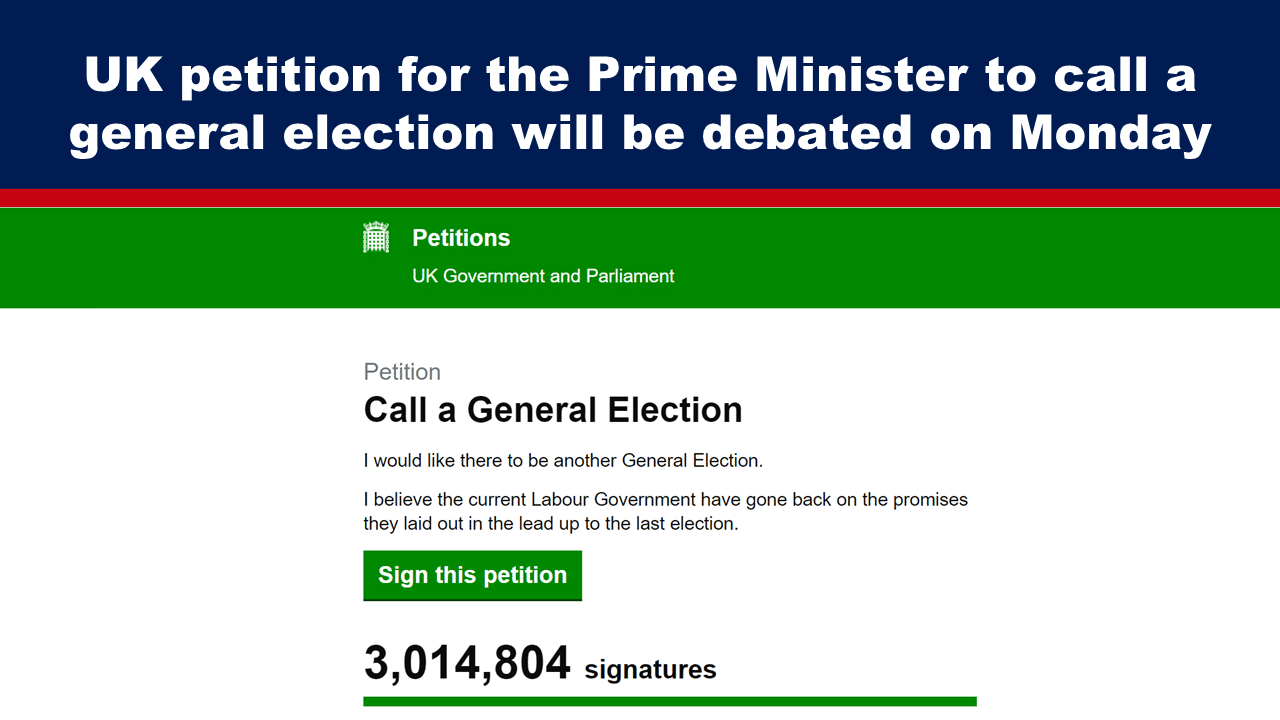Click the line "they laid out in the lead up"
The image size is (1280, 720).
pyautogui.click(x=550, y=523)
